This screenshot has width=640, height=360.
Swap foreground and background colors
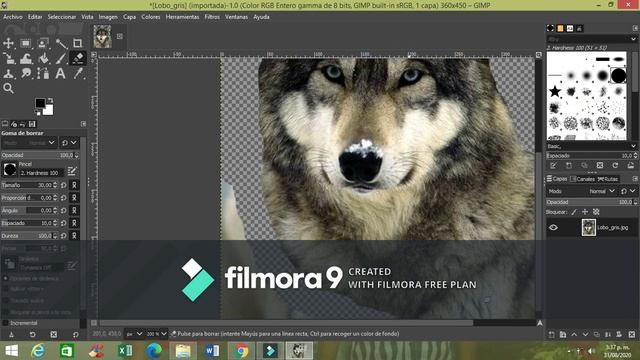coord(51,100)
